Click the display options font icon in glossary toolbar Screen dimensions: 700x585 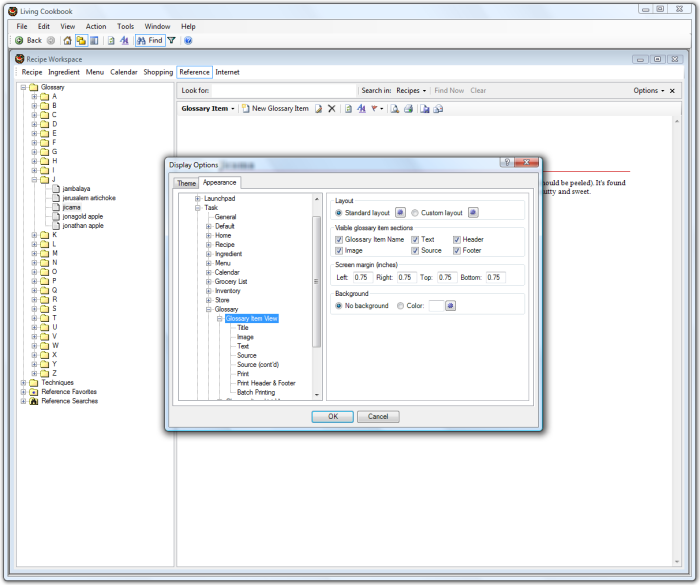(x=362, y=109)
